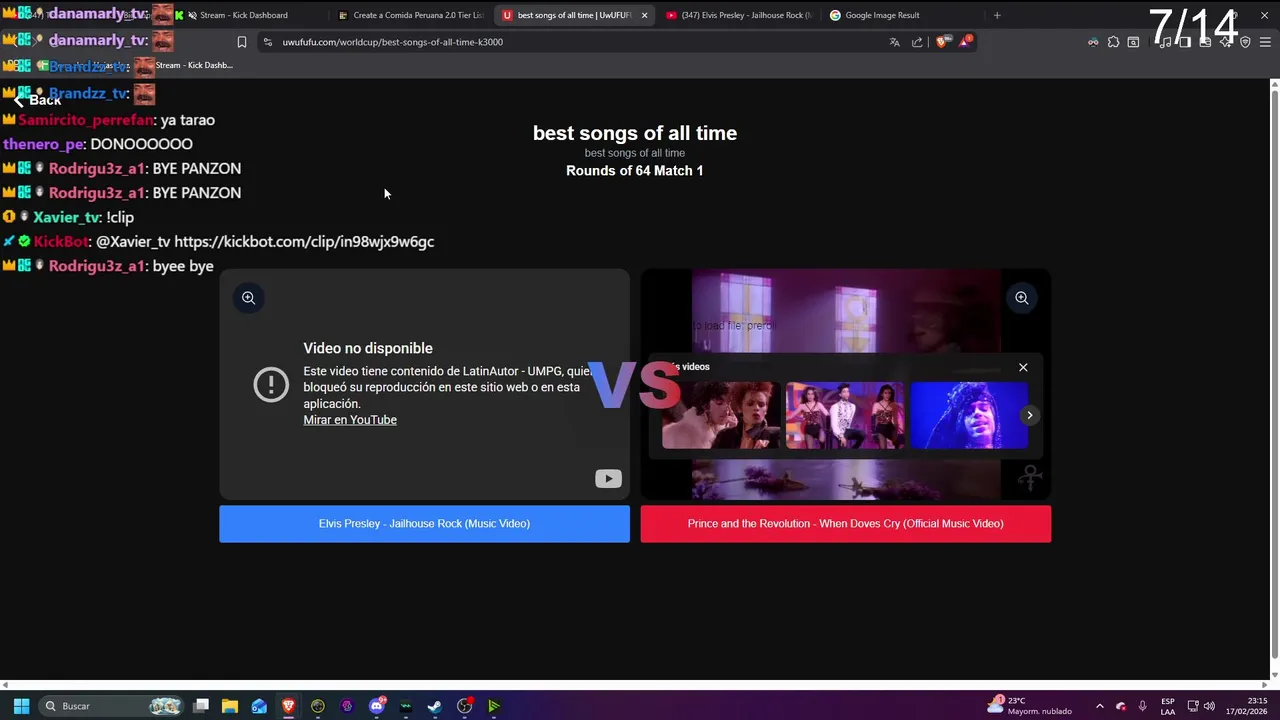Viewport: 1280px width, 720px height.
Task: Open Windows Start menu
Action: (21, 706)
